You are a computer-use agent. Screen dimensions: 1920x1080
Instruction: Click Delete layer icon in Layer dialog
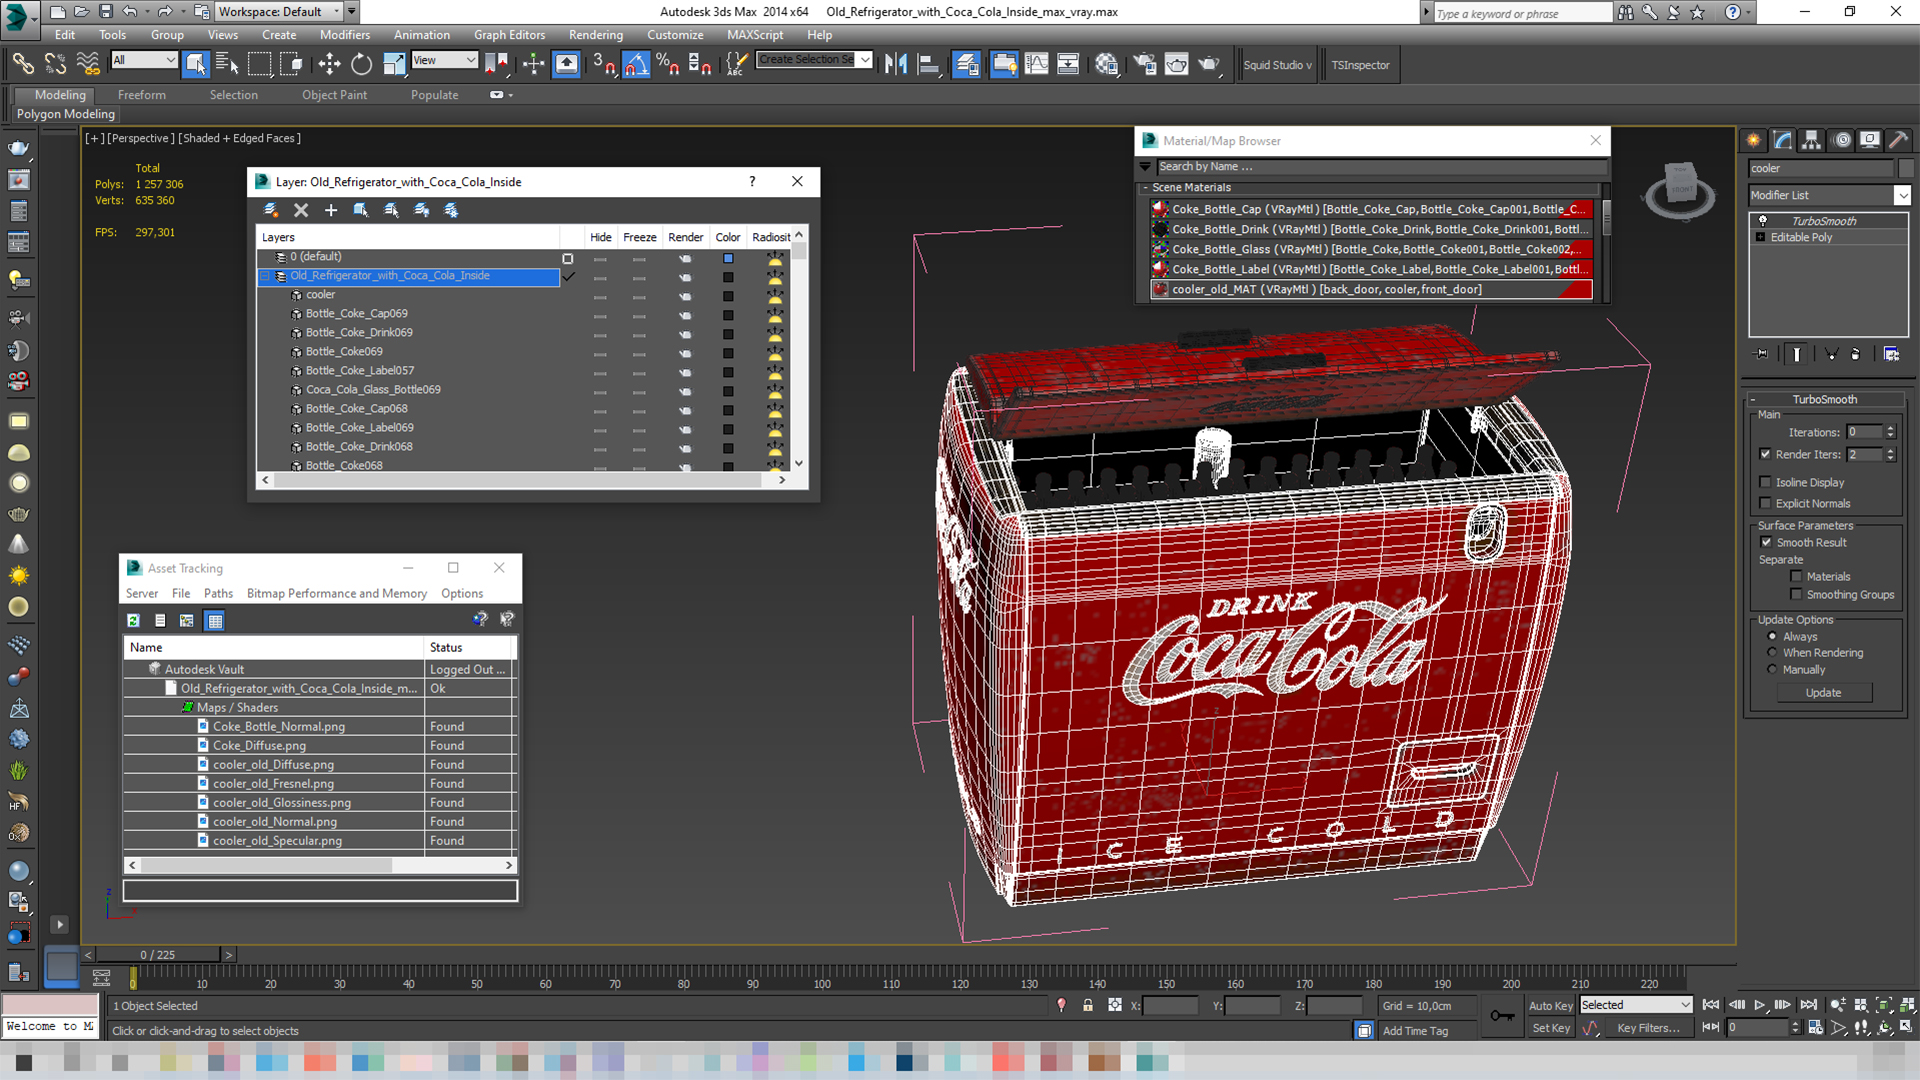click(x=301, y=210)
